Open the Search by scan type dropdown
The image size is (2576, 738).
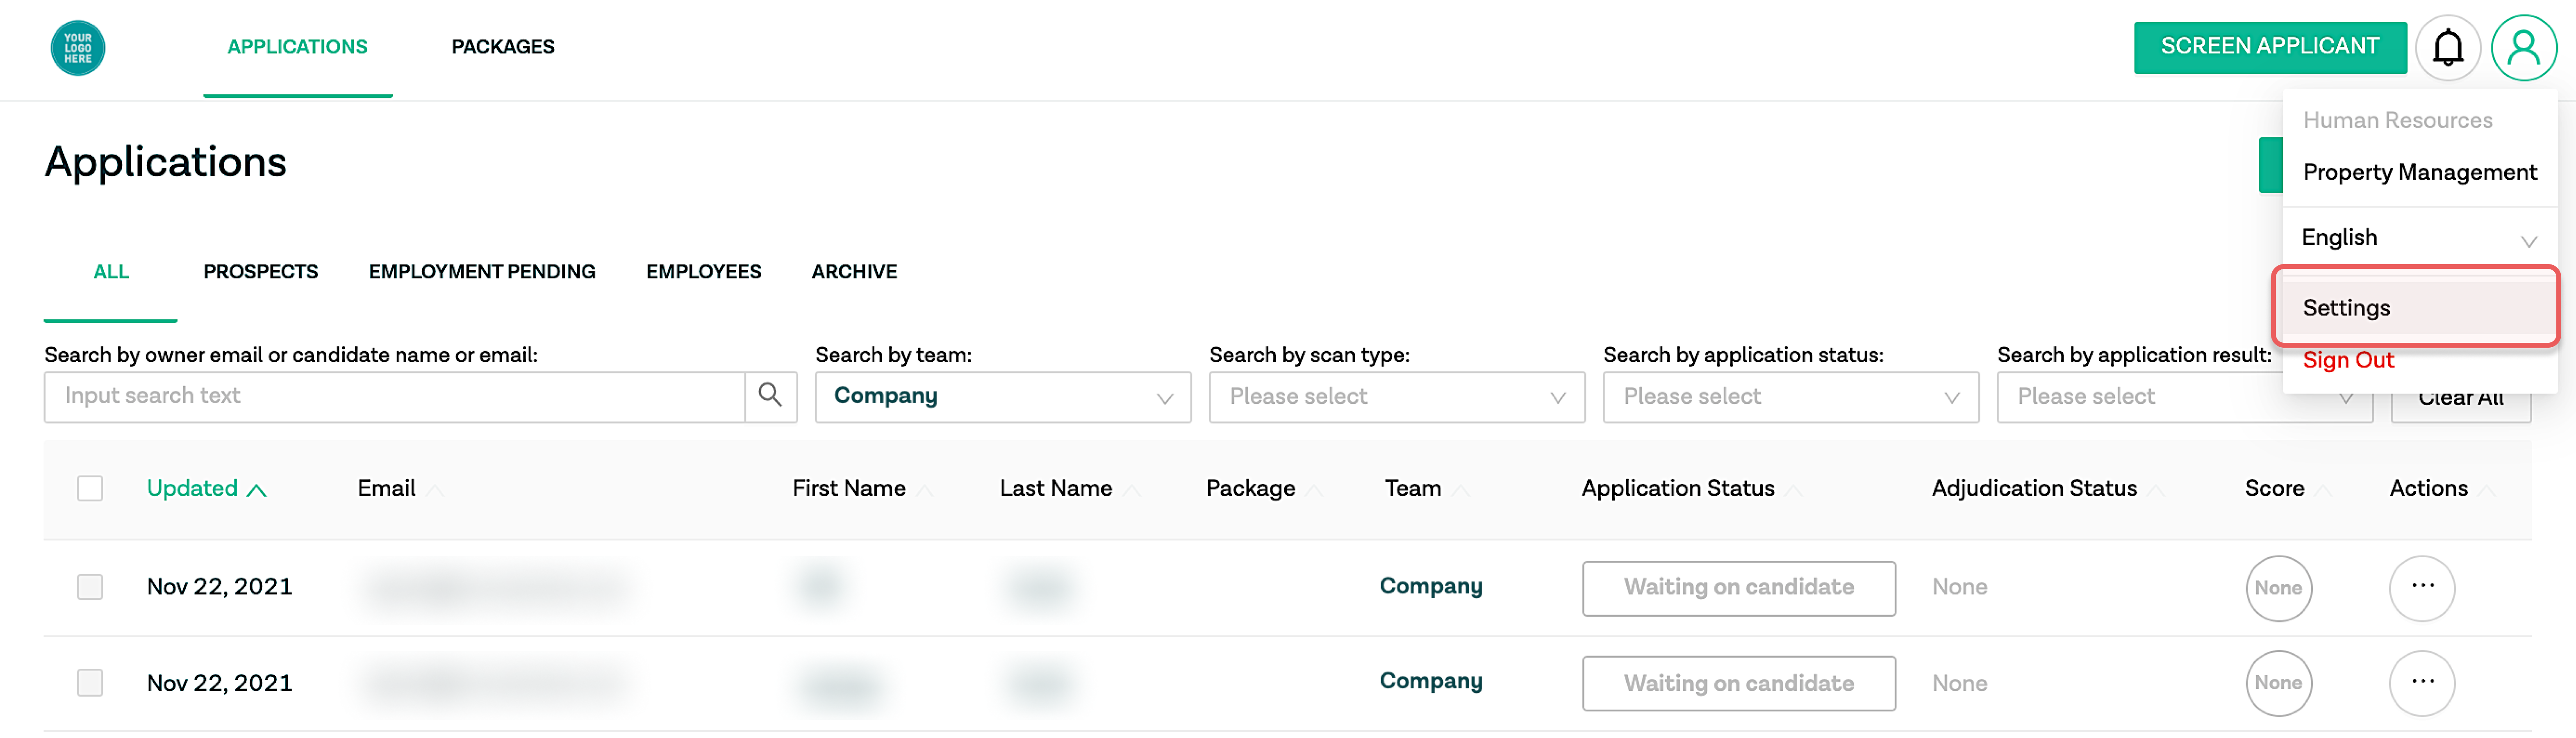[x=1397, y=397]
